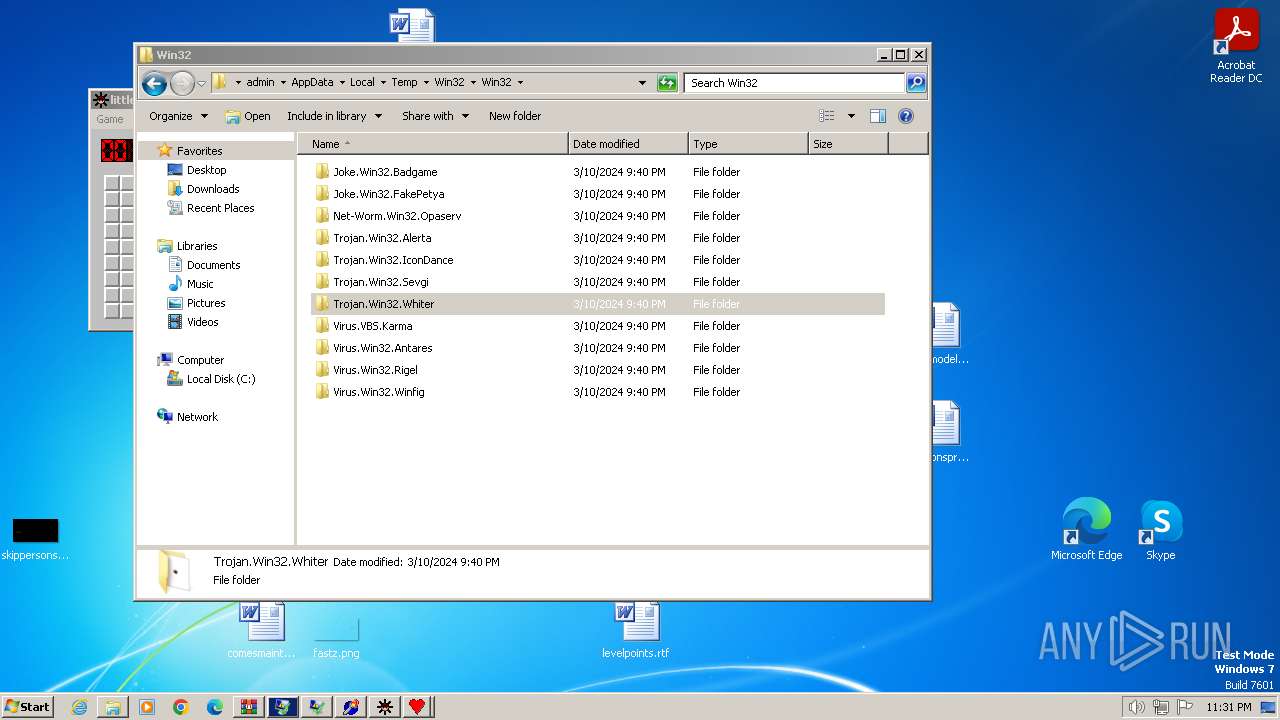Expand the view options dropdown arrow
The height and width of the screenshot is (720, 1280).
[x=851, y=116]
